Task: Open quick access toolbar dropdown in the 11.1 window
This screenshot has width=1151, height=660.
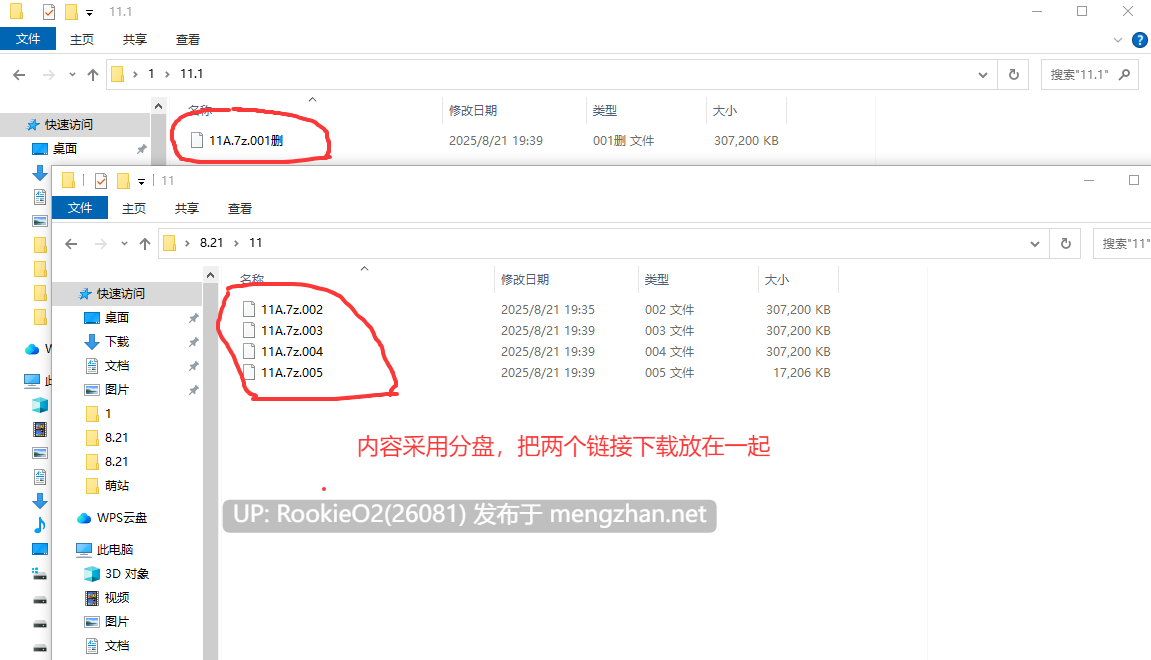Action: [90, 12]
